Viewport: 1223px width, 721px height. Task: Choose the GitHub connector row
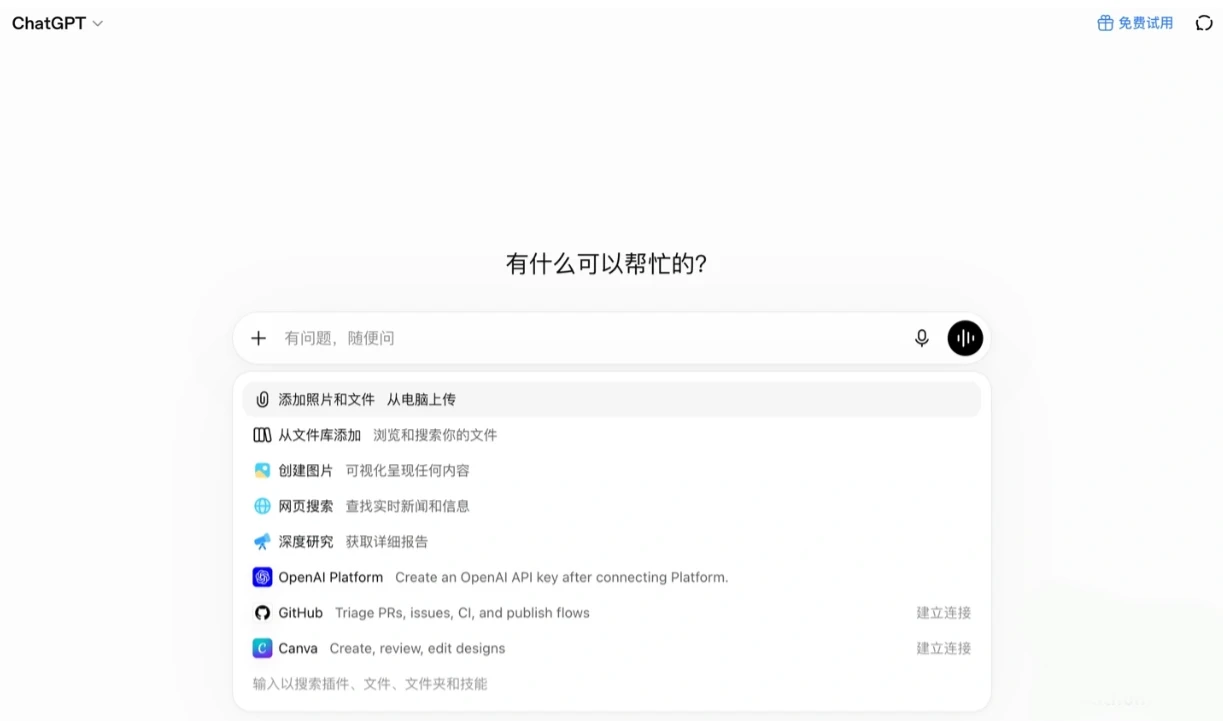pos(611,613)
